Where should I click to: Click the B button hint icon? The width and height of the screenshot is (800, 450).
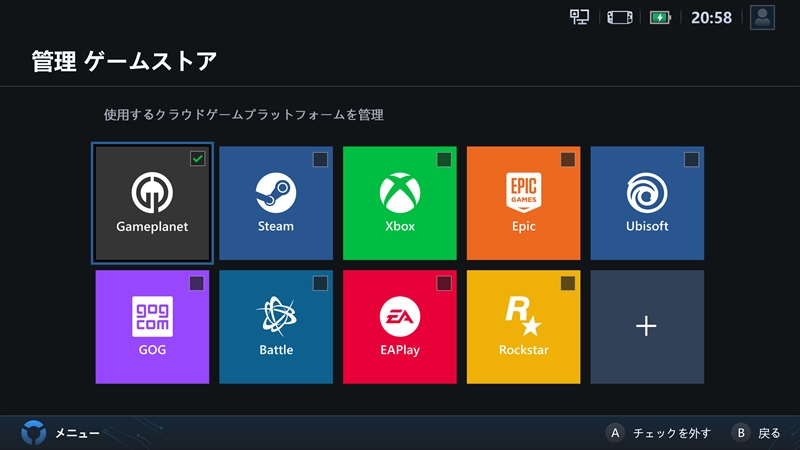740,433
